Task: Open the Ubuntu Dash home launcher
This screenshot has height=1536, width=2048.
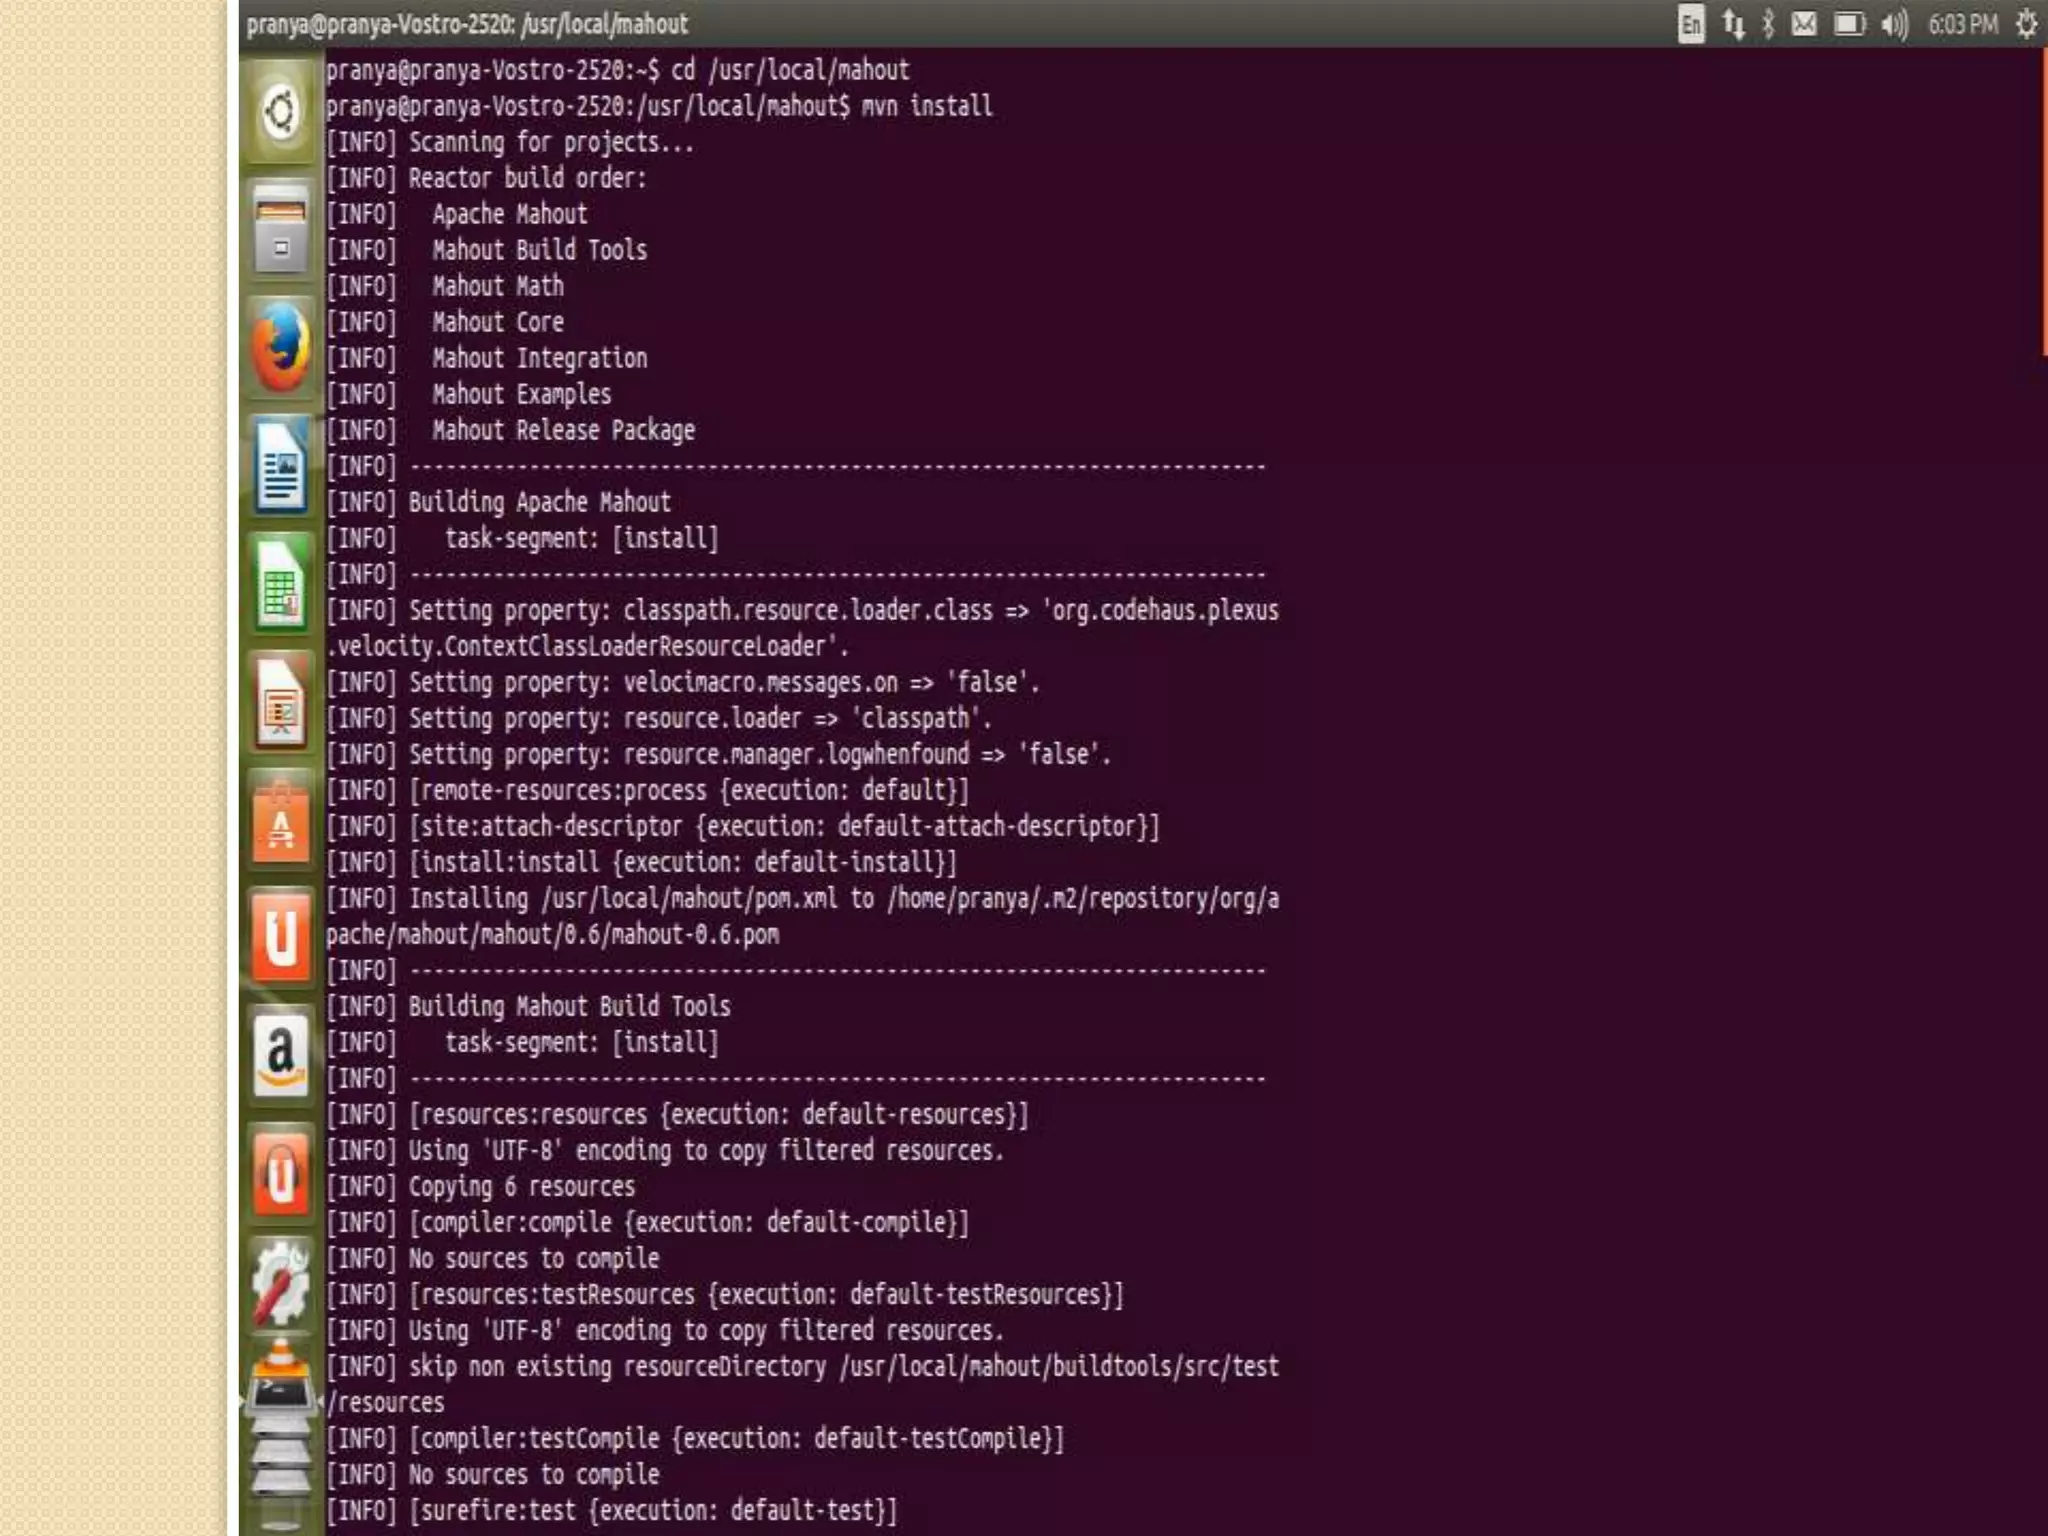Action: (x=281, y=112)
